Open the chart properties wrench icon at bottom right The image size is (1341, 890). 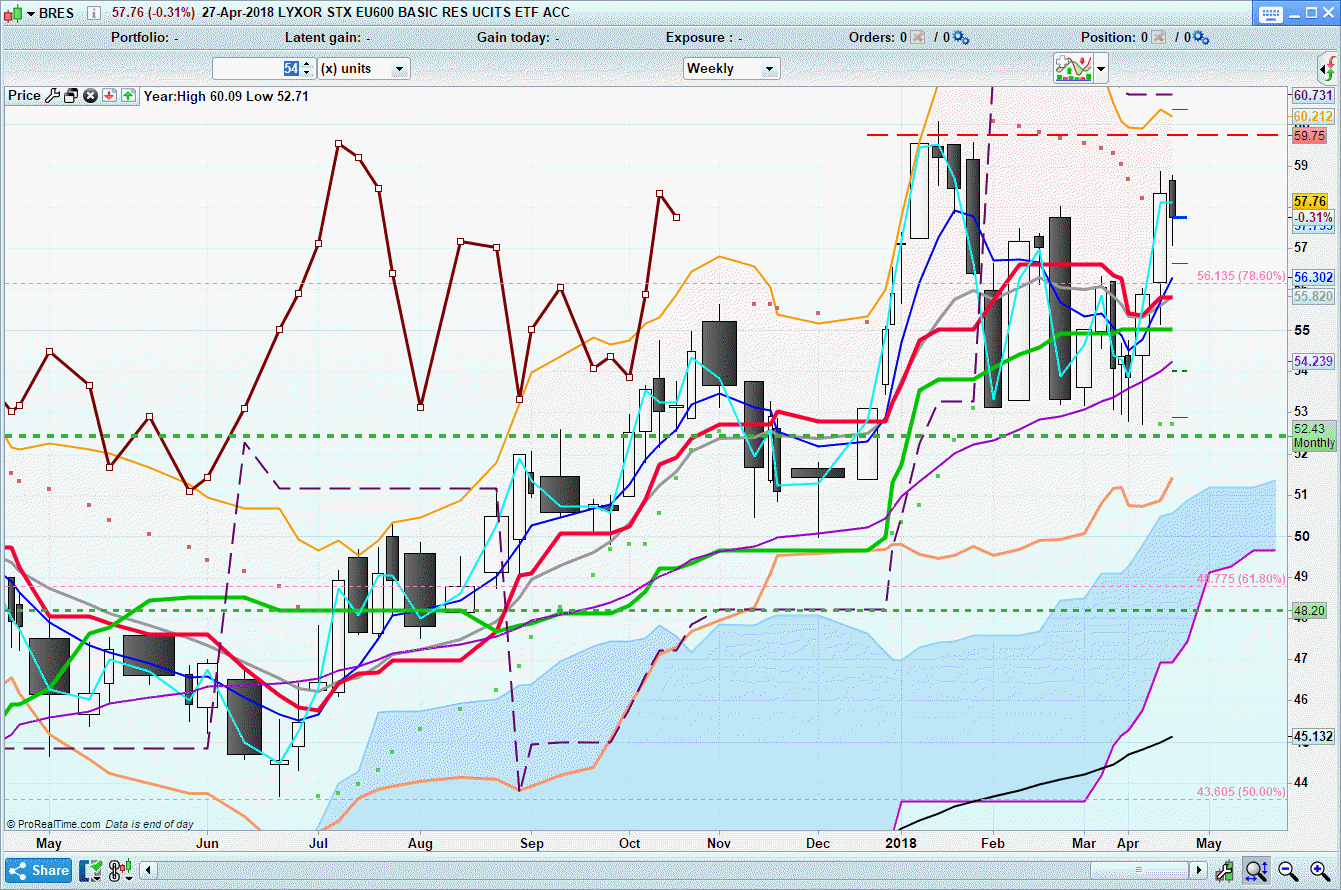1226,871
